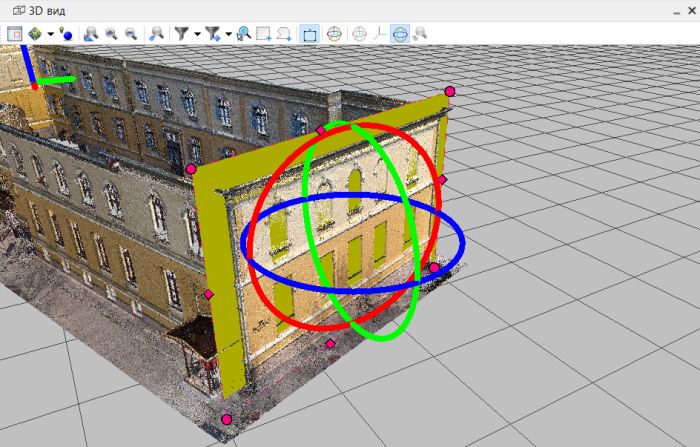700x447 pixels.
Task: Toggle the highlighted clipping box button
Action: pyautogui.click(x=310, y=33)
